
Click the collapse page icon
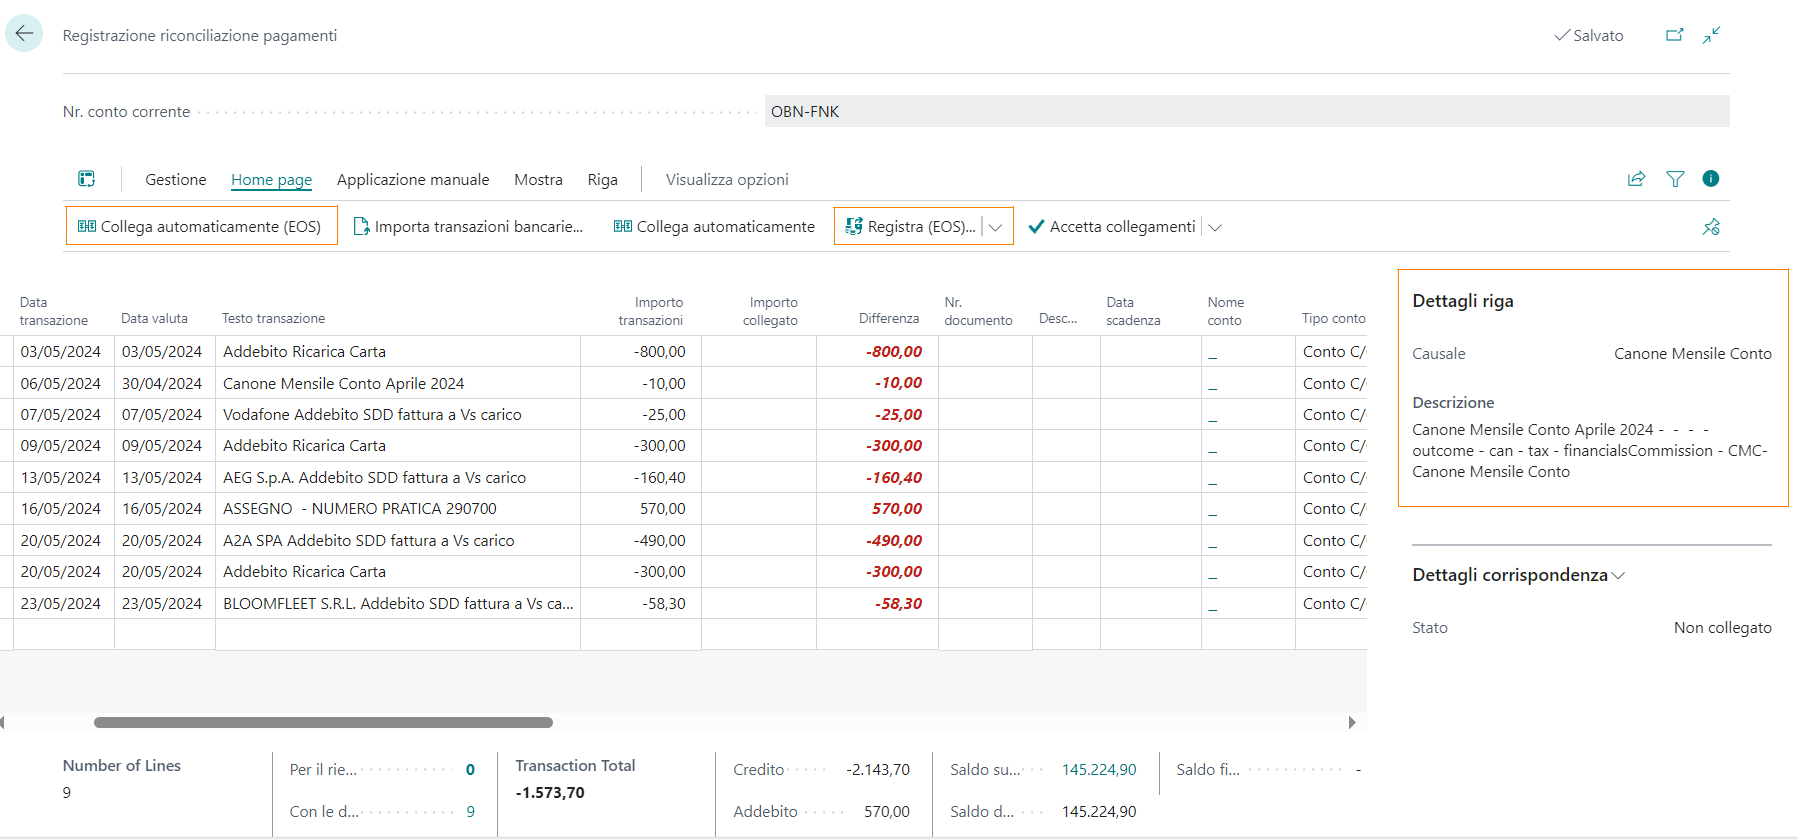1712,35
